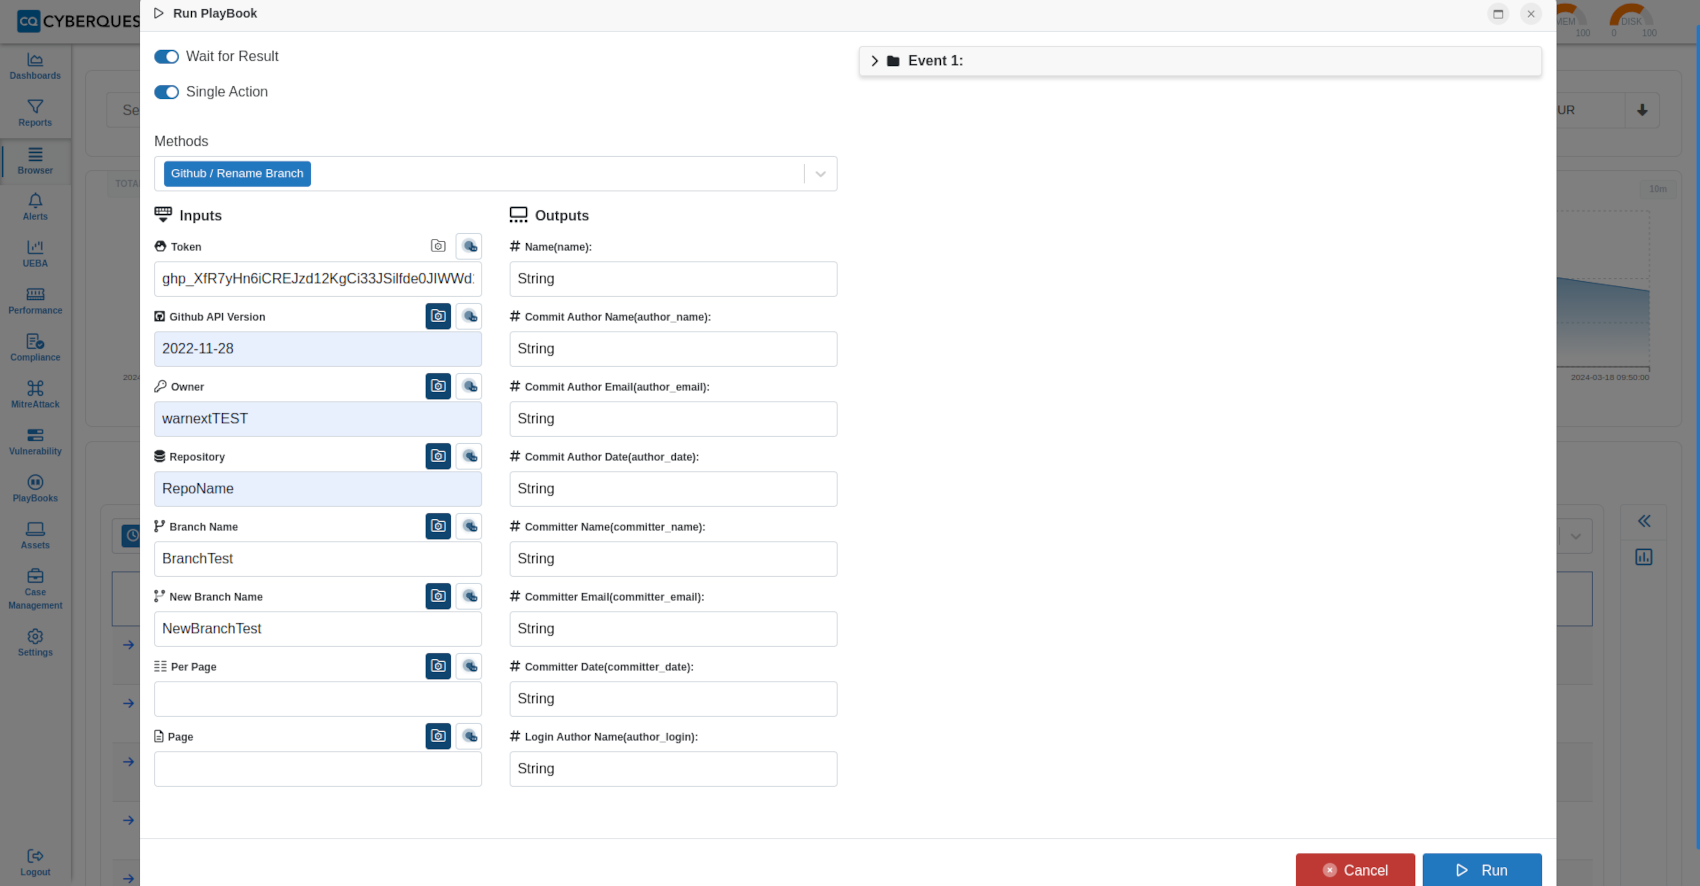Click camera icon for Github API Version
The image size is (1700, 886).
438,316
